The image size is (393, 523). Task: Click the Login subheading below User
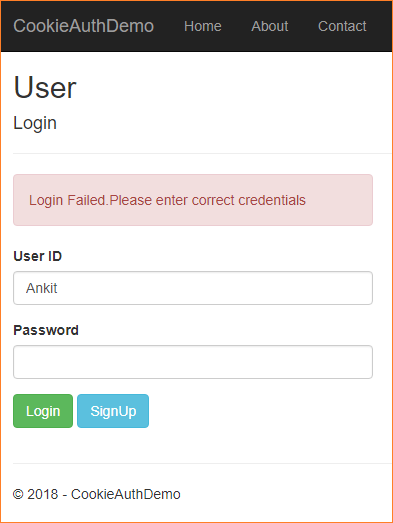point(35,123)
